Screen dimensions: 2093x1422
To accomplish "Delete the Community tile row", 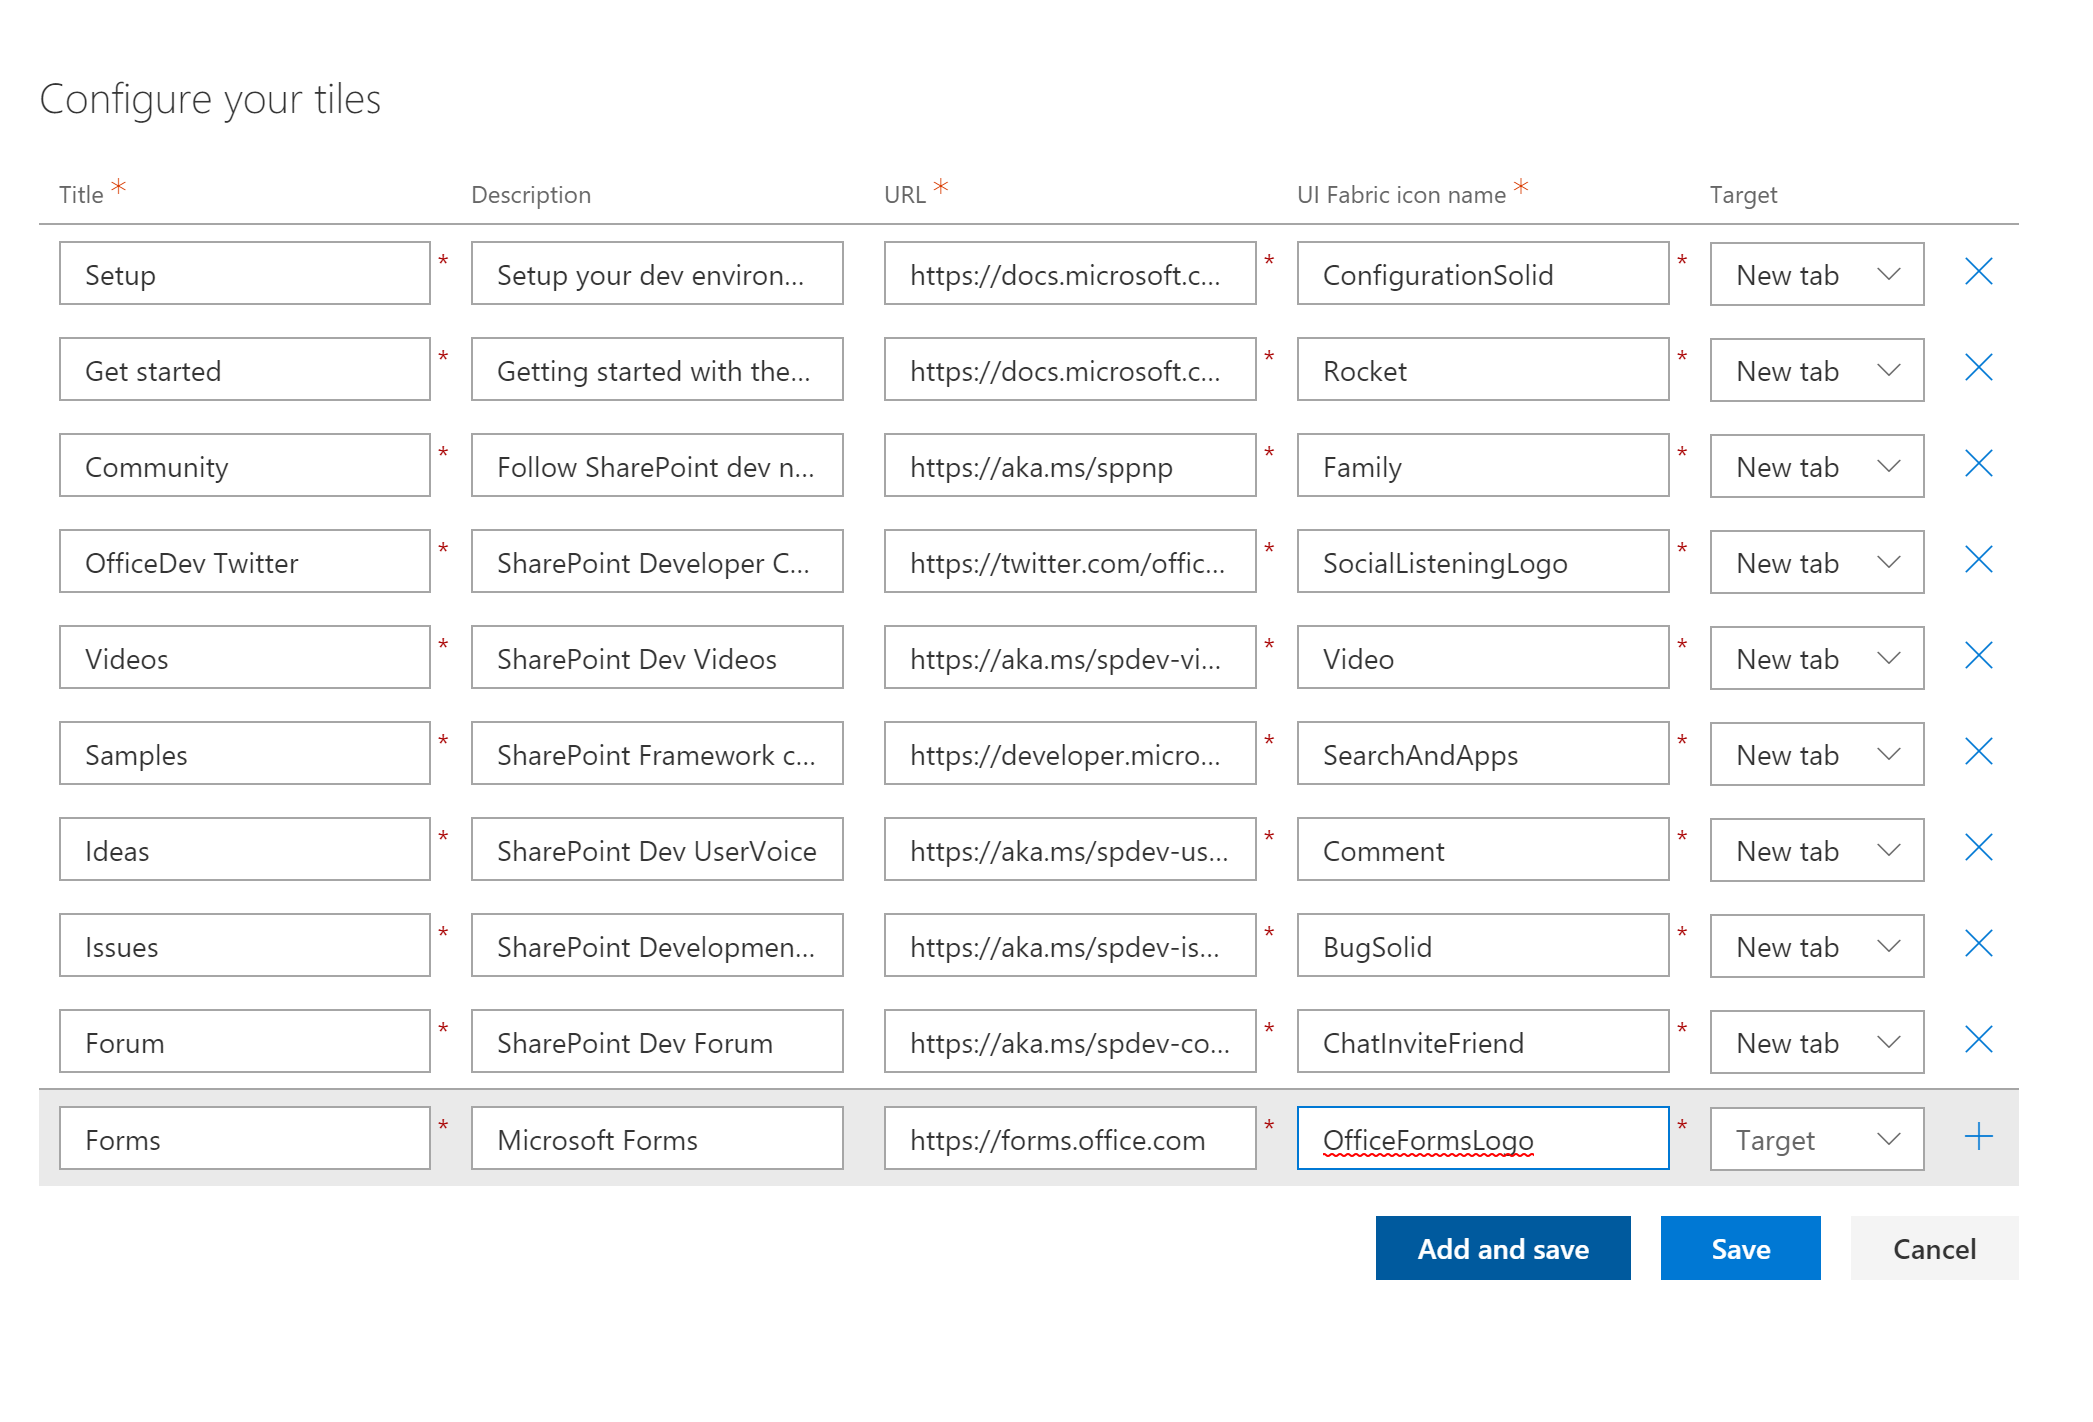I will coord(1978,463).
